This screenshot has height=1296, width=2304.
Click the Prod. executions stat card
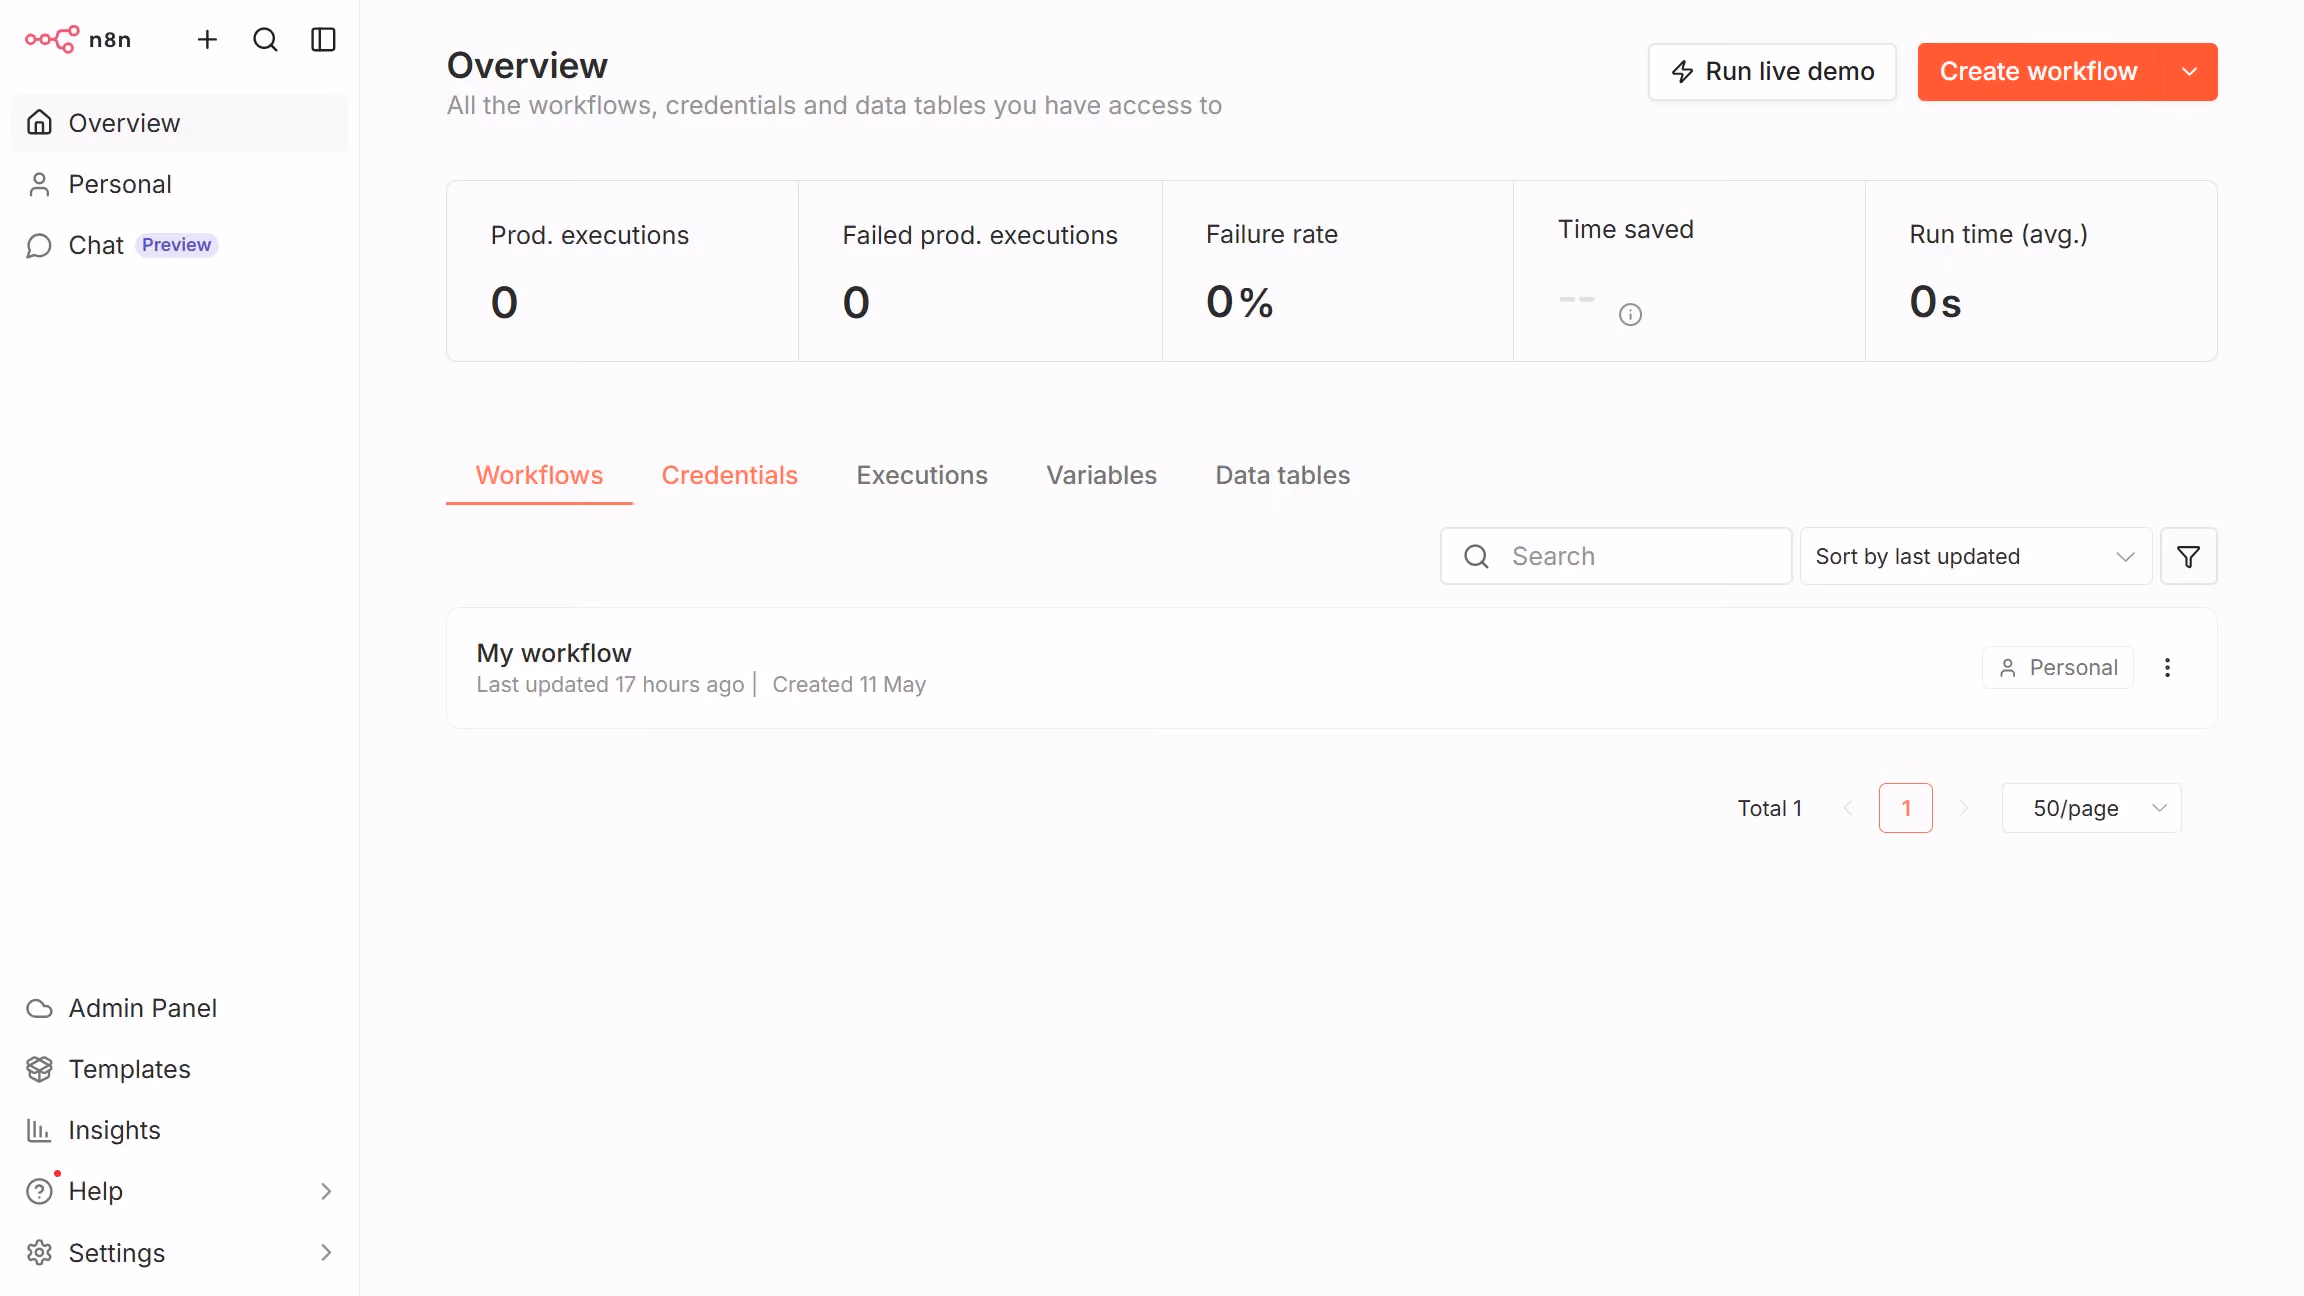tap(623, 271)
